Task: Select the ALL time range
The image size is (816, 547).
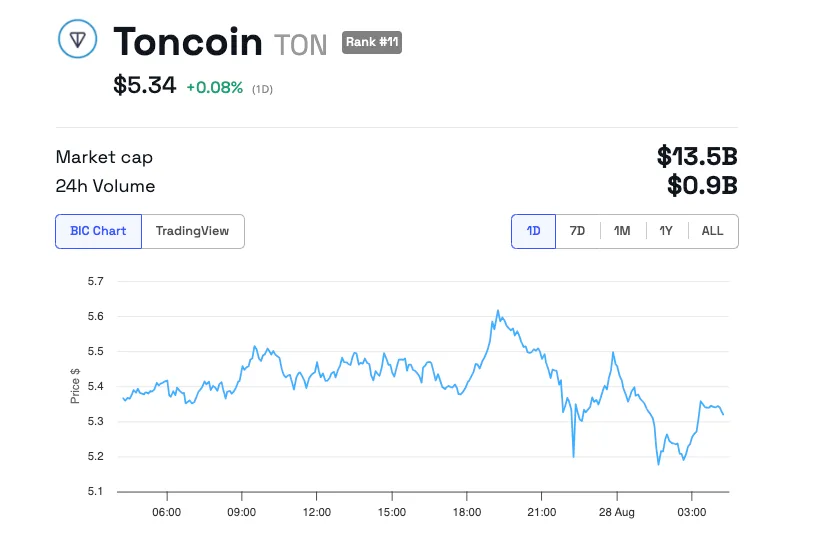Action: (712, 231)
